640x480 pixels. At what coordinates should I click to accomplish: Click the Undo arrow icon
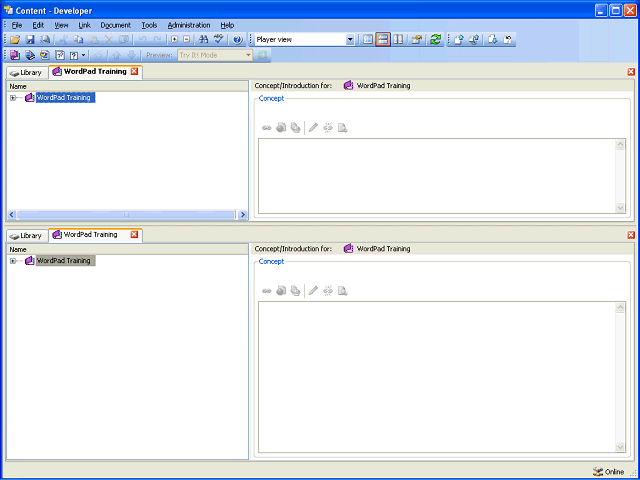(142, 40)
